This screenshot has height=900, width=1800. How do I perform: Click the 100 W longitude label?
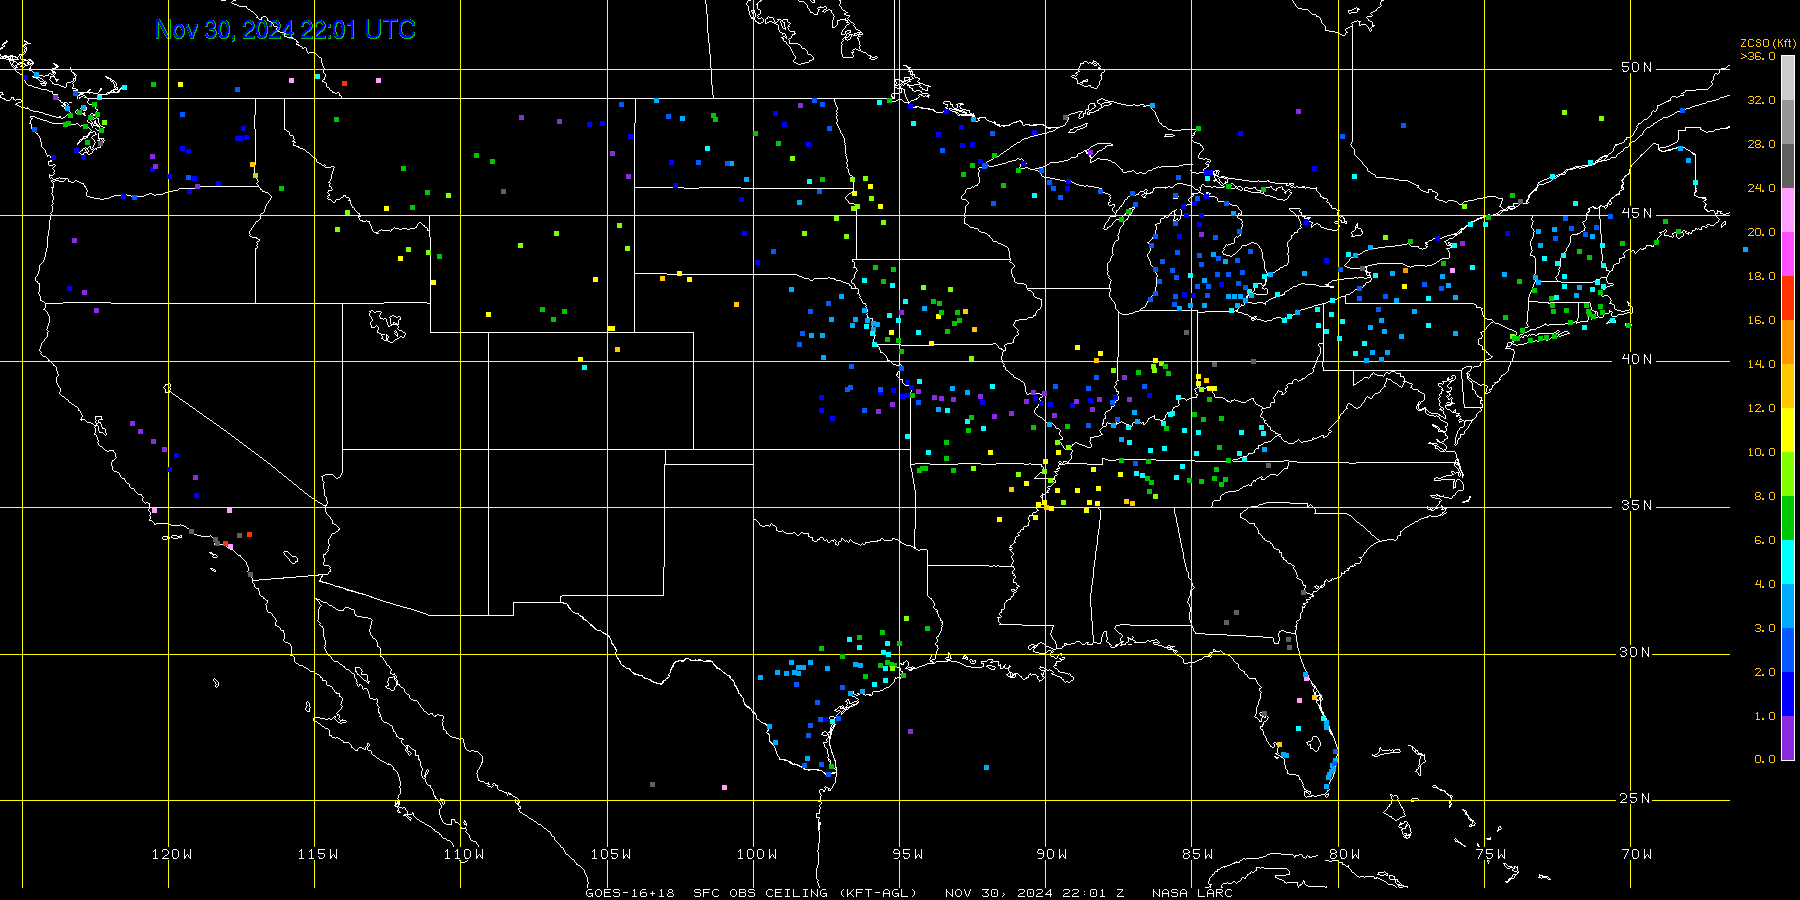pos(756,854)
